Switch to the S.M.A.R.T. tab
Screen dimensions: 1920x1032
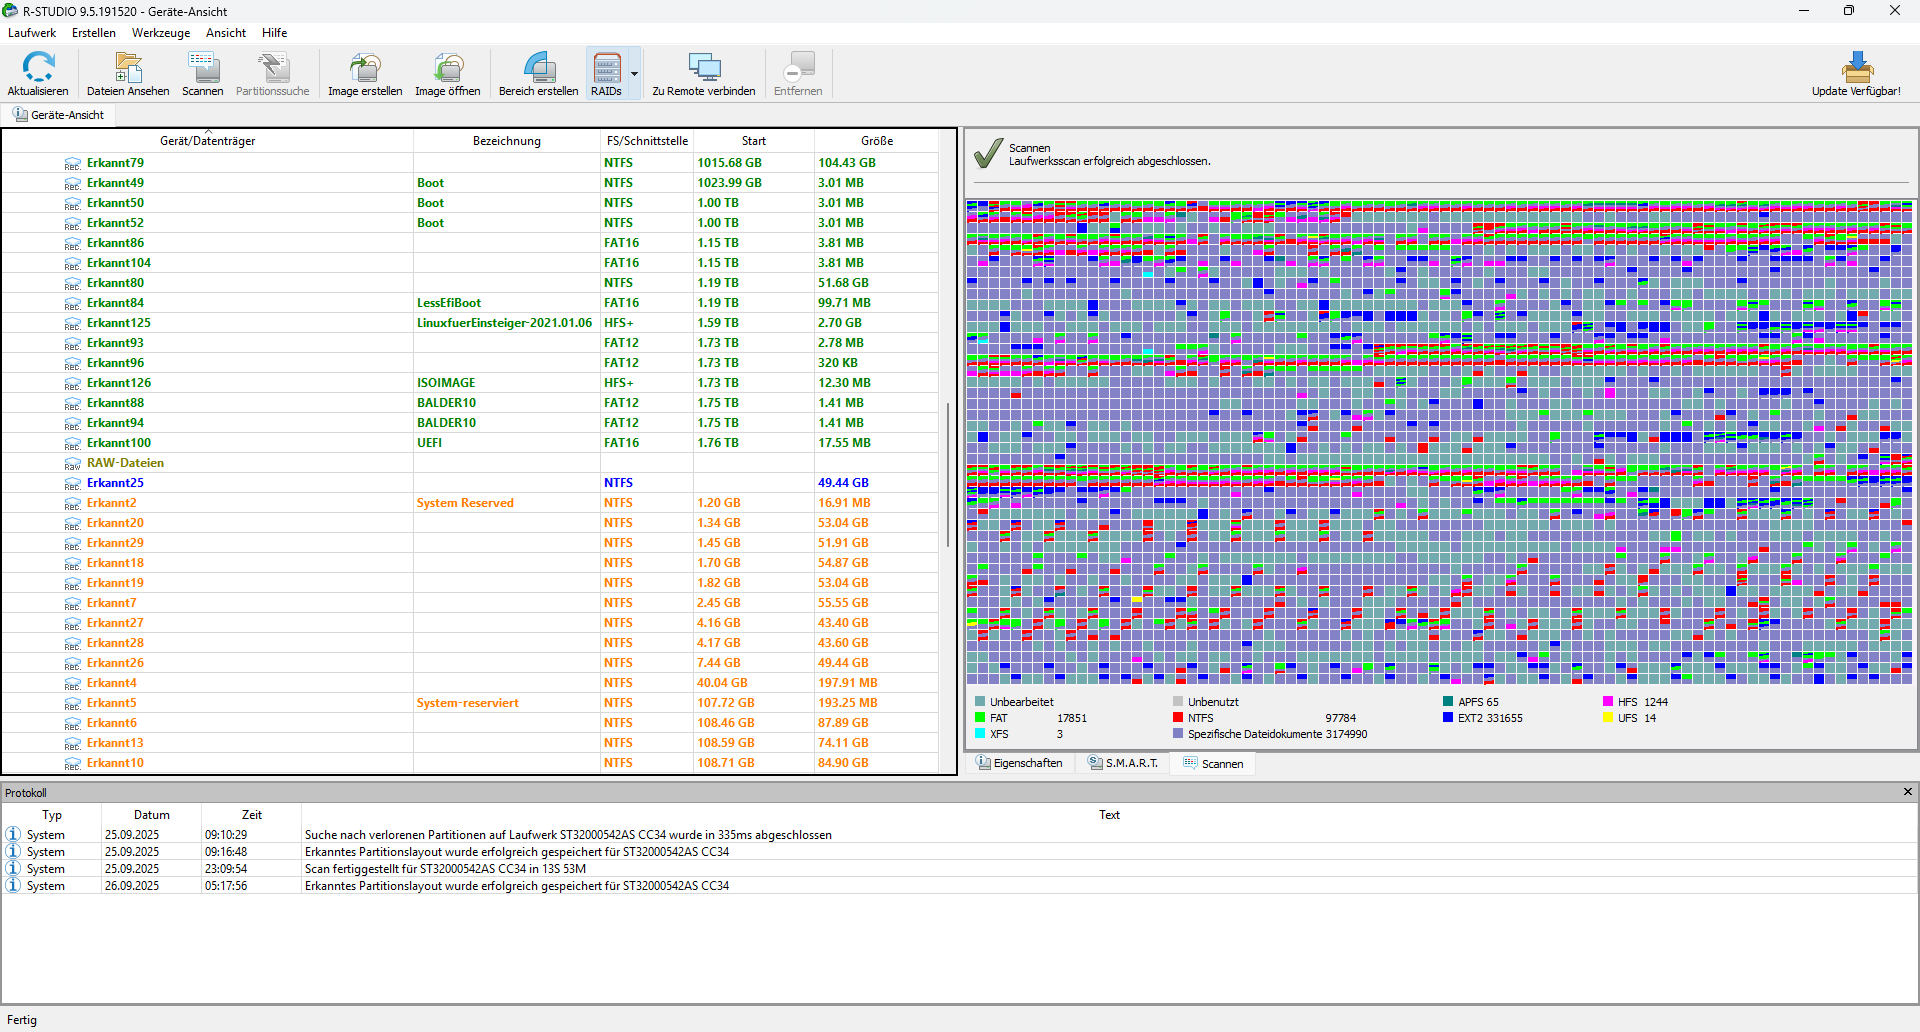1124,763
